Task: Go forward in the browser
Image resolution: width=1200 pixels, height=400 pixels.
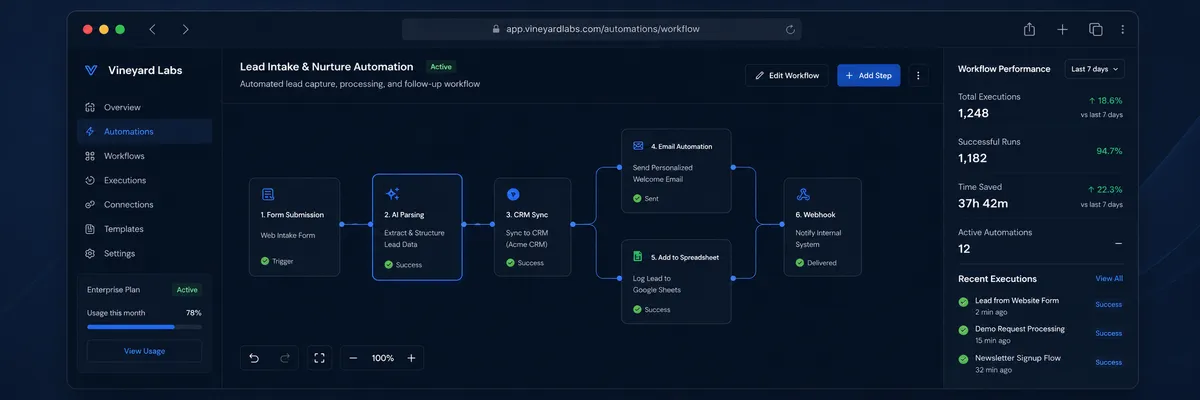Action: click(185, 29)
